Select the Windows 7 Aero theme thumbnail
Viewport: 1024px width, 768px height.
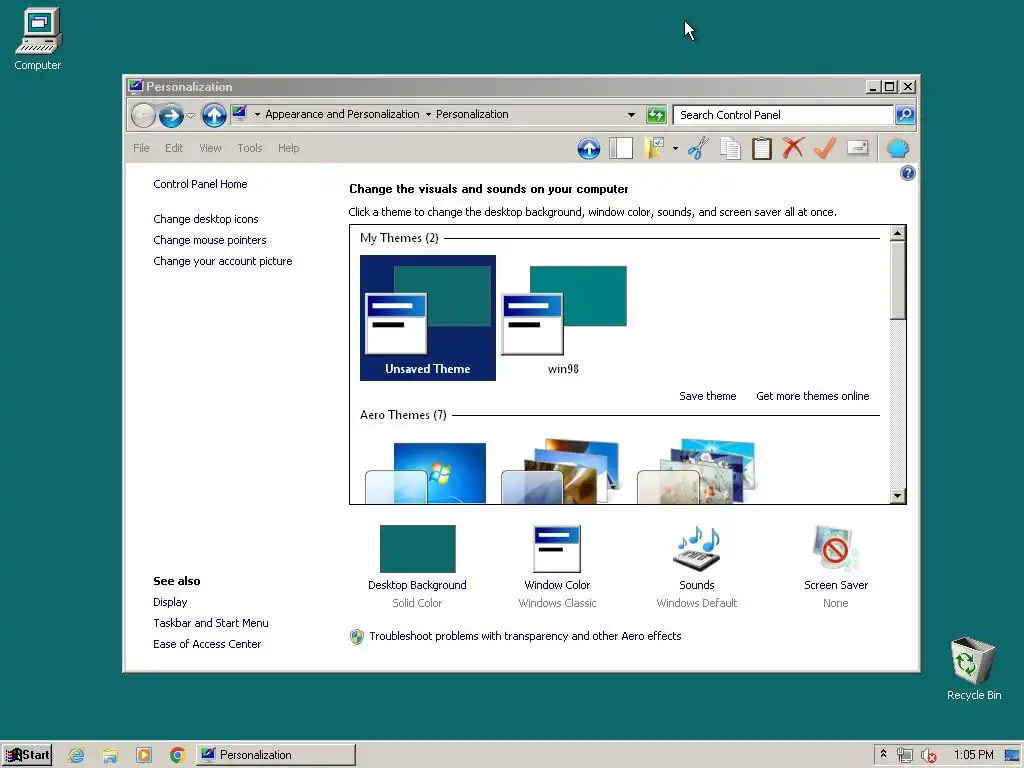(426, 472)
